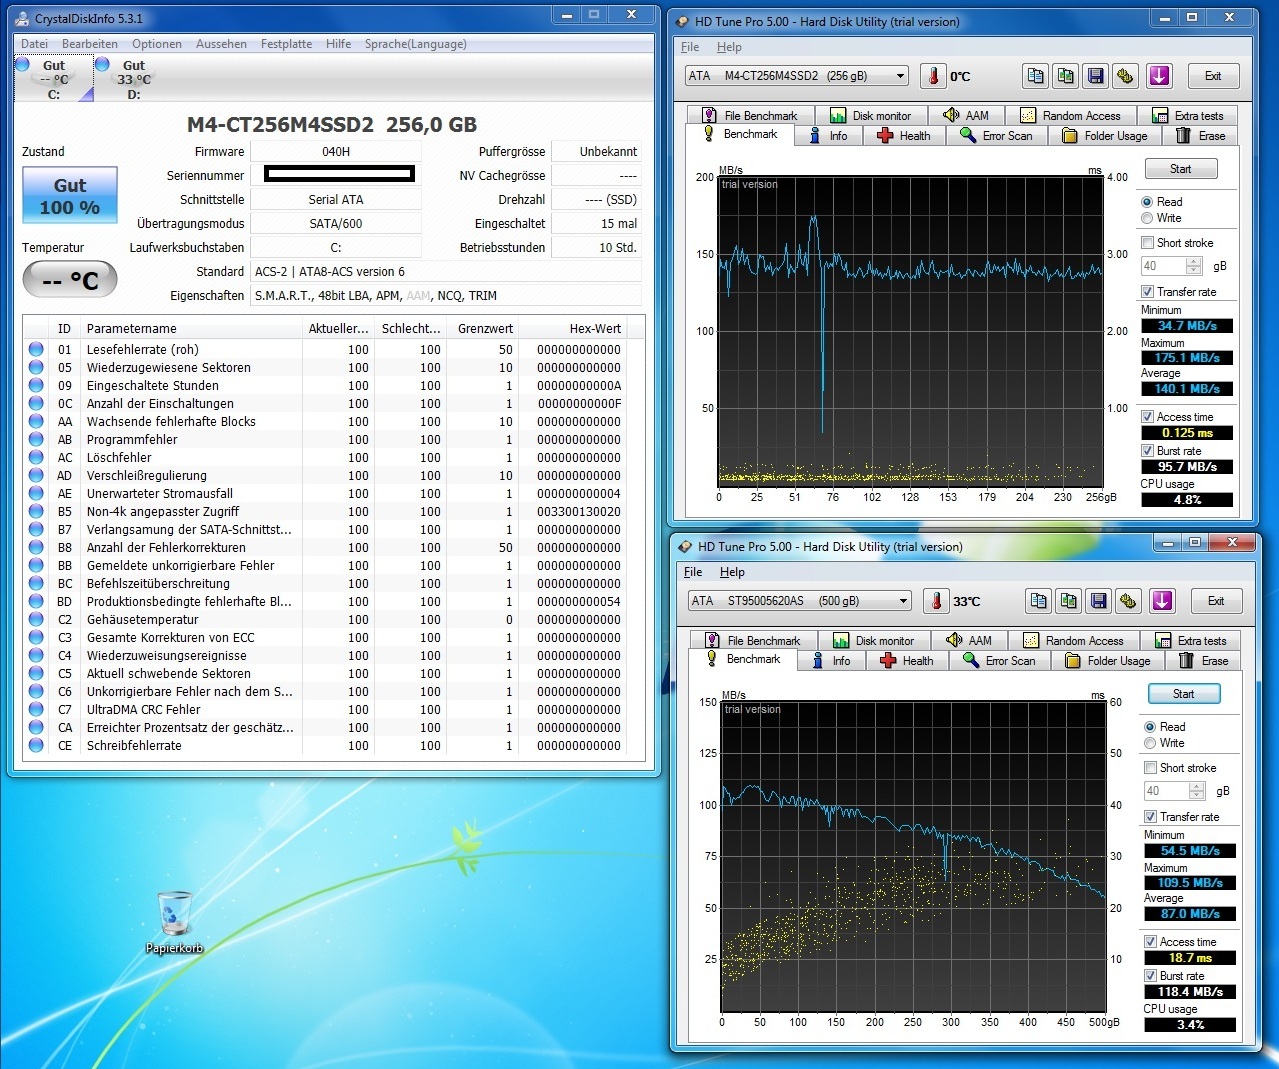Toggle Access time checkbox in top HD Tune
Screen dimensions: 1279x1069
click(1147, 417)
